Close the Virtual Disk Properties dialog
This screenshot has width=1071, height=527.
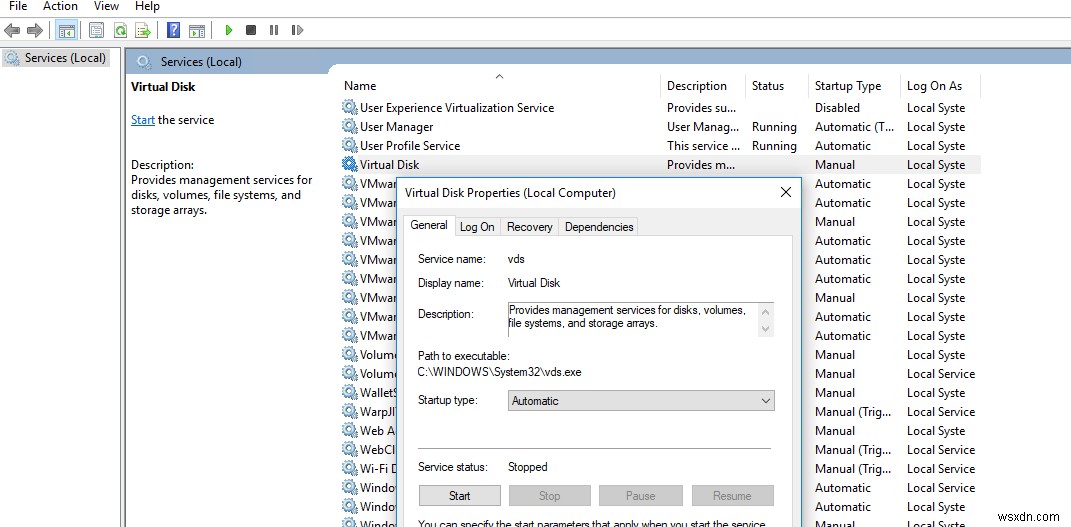[786, 193]
